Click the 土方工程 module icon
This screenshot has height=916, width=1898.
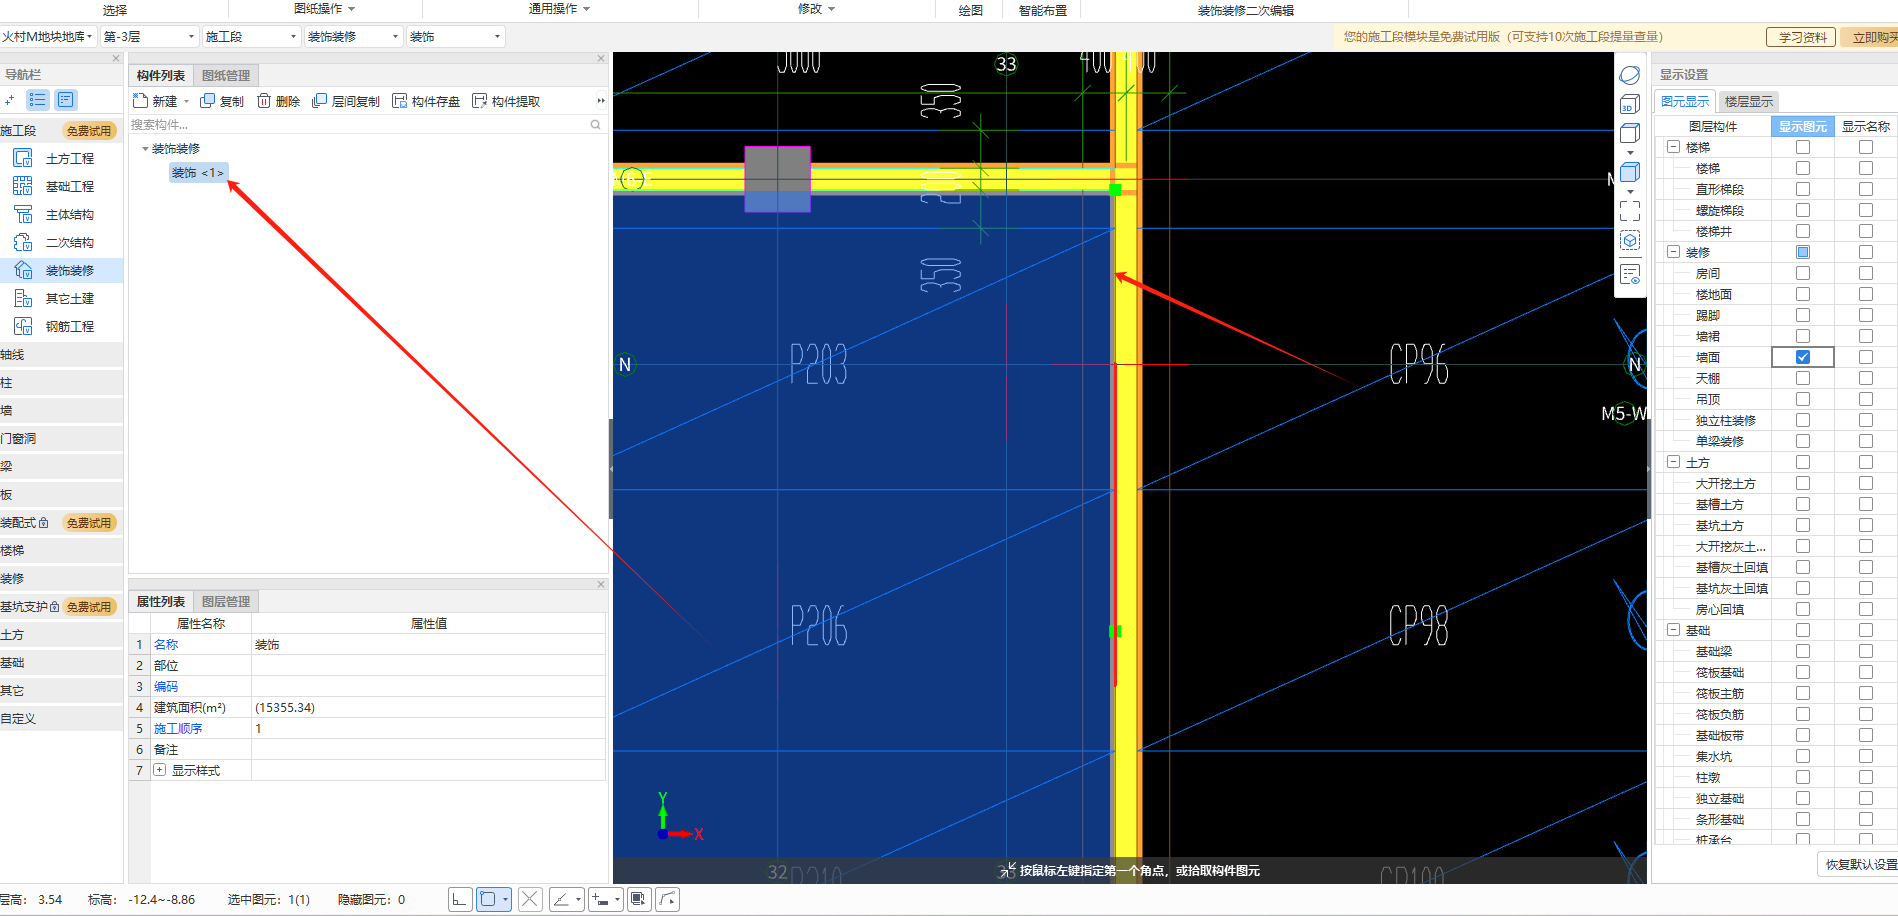23,158
